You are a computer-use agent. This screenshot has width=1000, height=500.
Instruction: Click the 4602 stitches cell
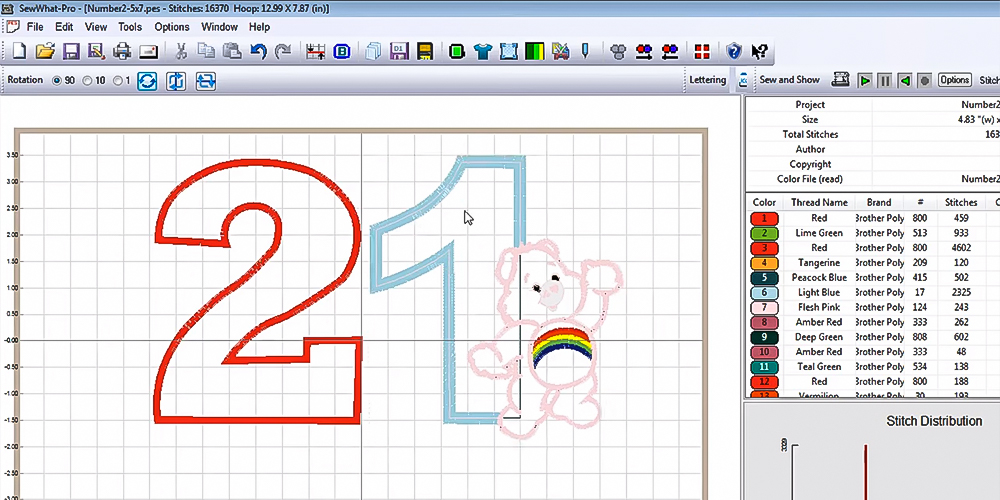[x=961, y=248]
